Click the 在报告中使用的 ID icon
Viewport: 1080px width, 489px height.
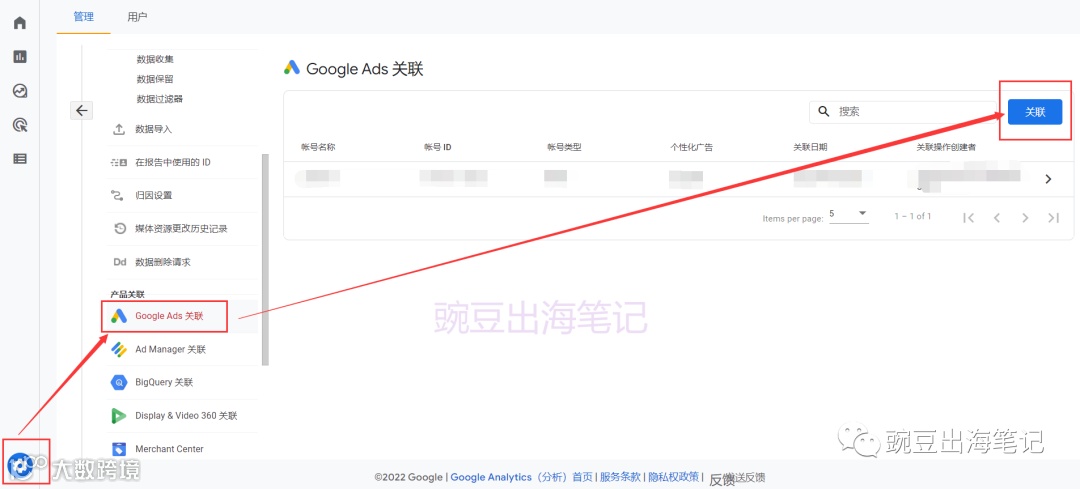118,163
